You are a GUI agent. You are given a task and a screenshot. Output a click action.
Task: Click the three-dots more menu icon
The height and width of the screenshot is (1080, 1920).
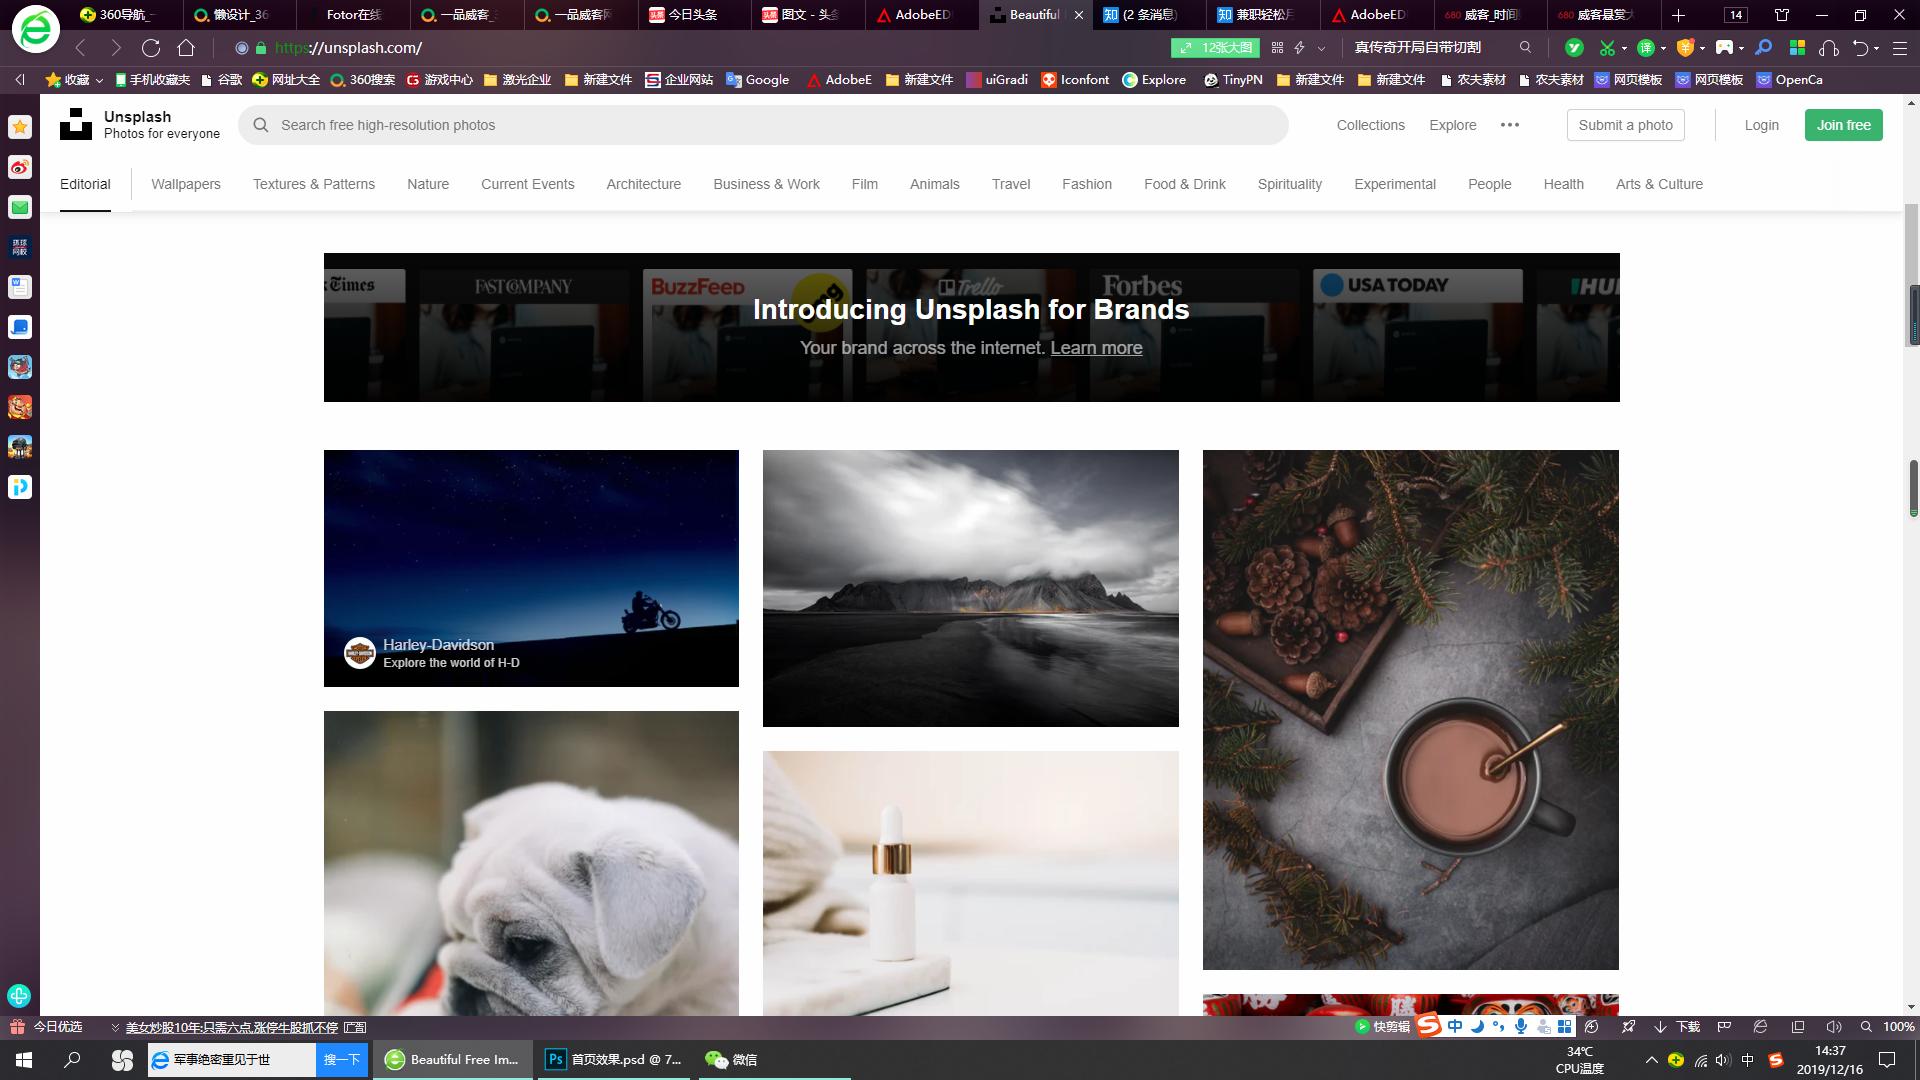pyautogui.click(x=1510, y=125)
